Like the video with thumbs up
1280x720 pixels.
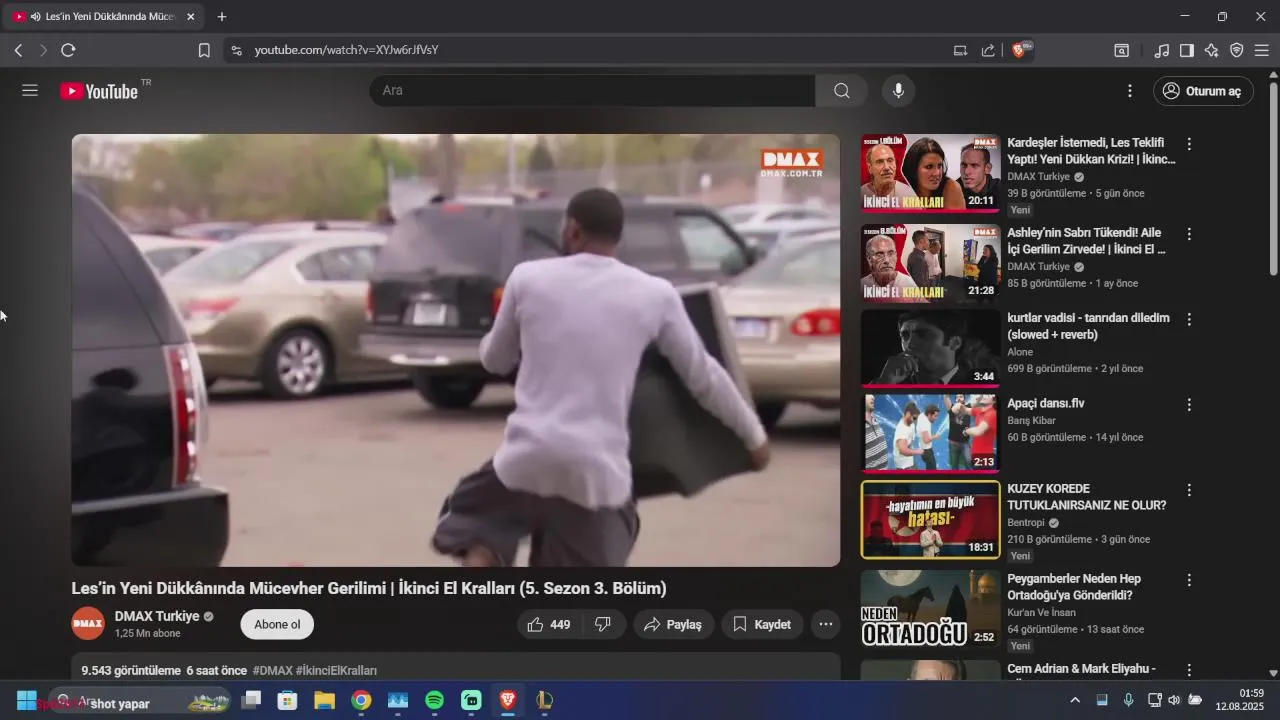coord(548,624)
